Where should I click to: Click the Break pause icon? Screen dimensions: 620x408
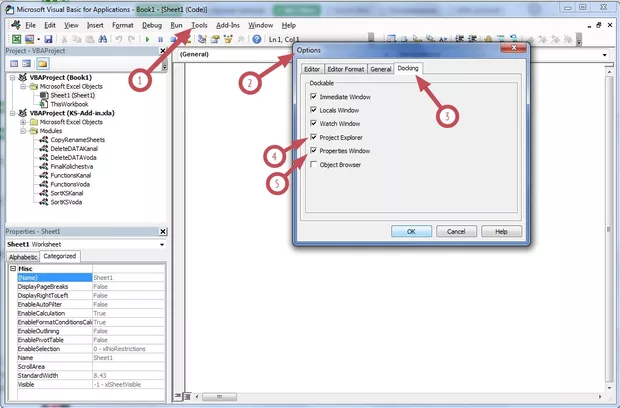coord(161,39)
